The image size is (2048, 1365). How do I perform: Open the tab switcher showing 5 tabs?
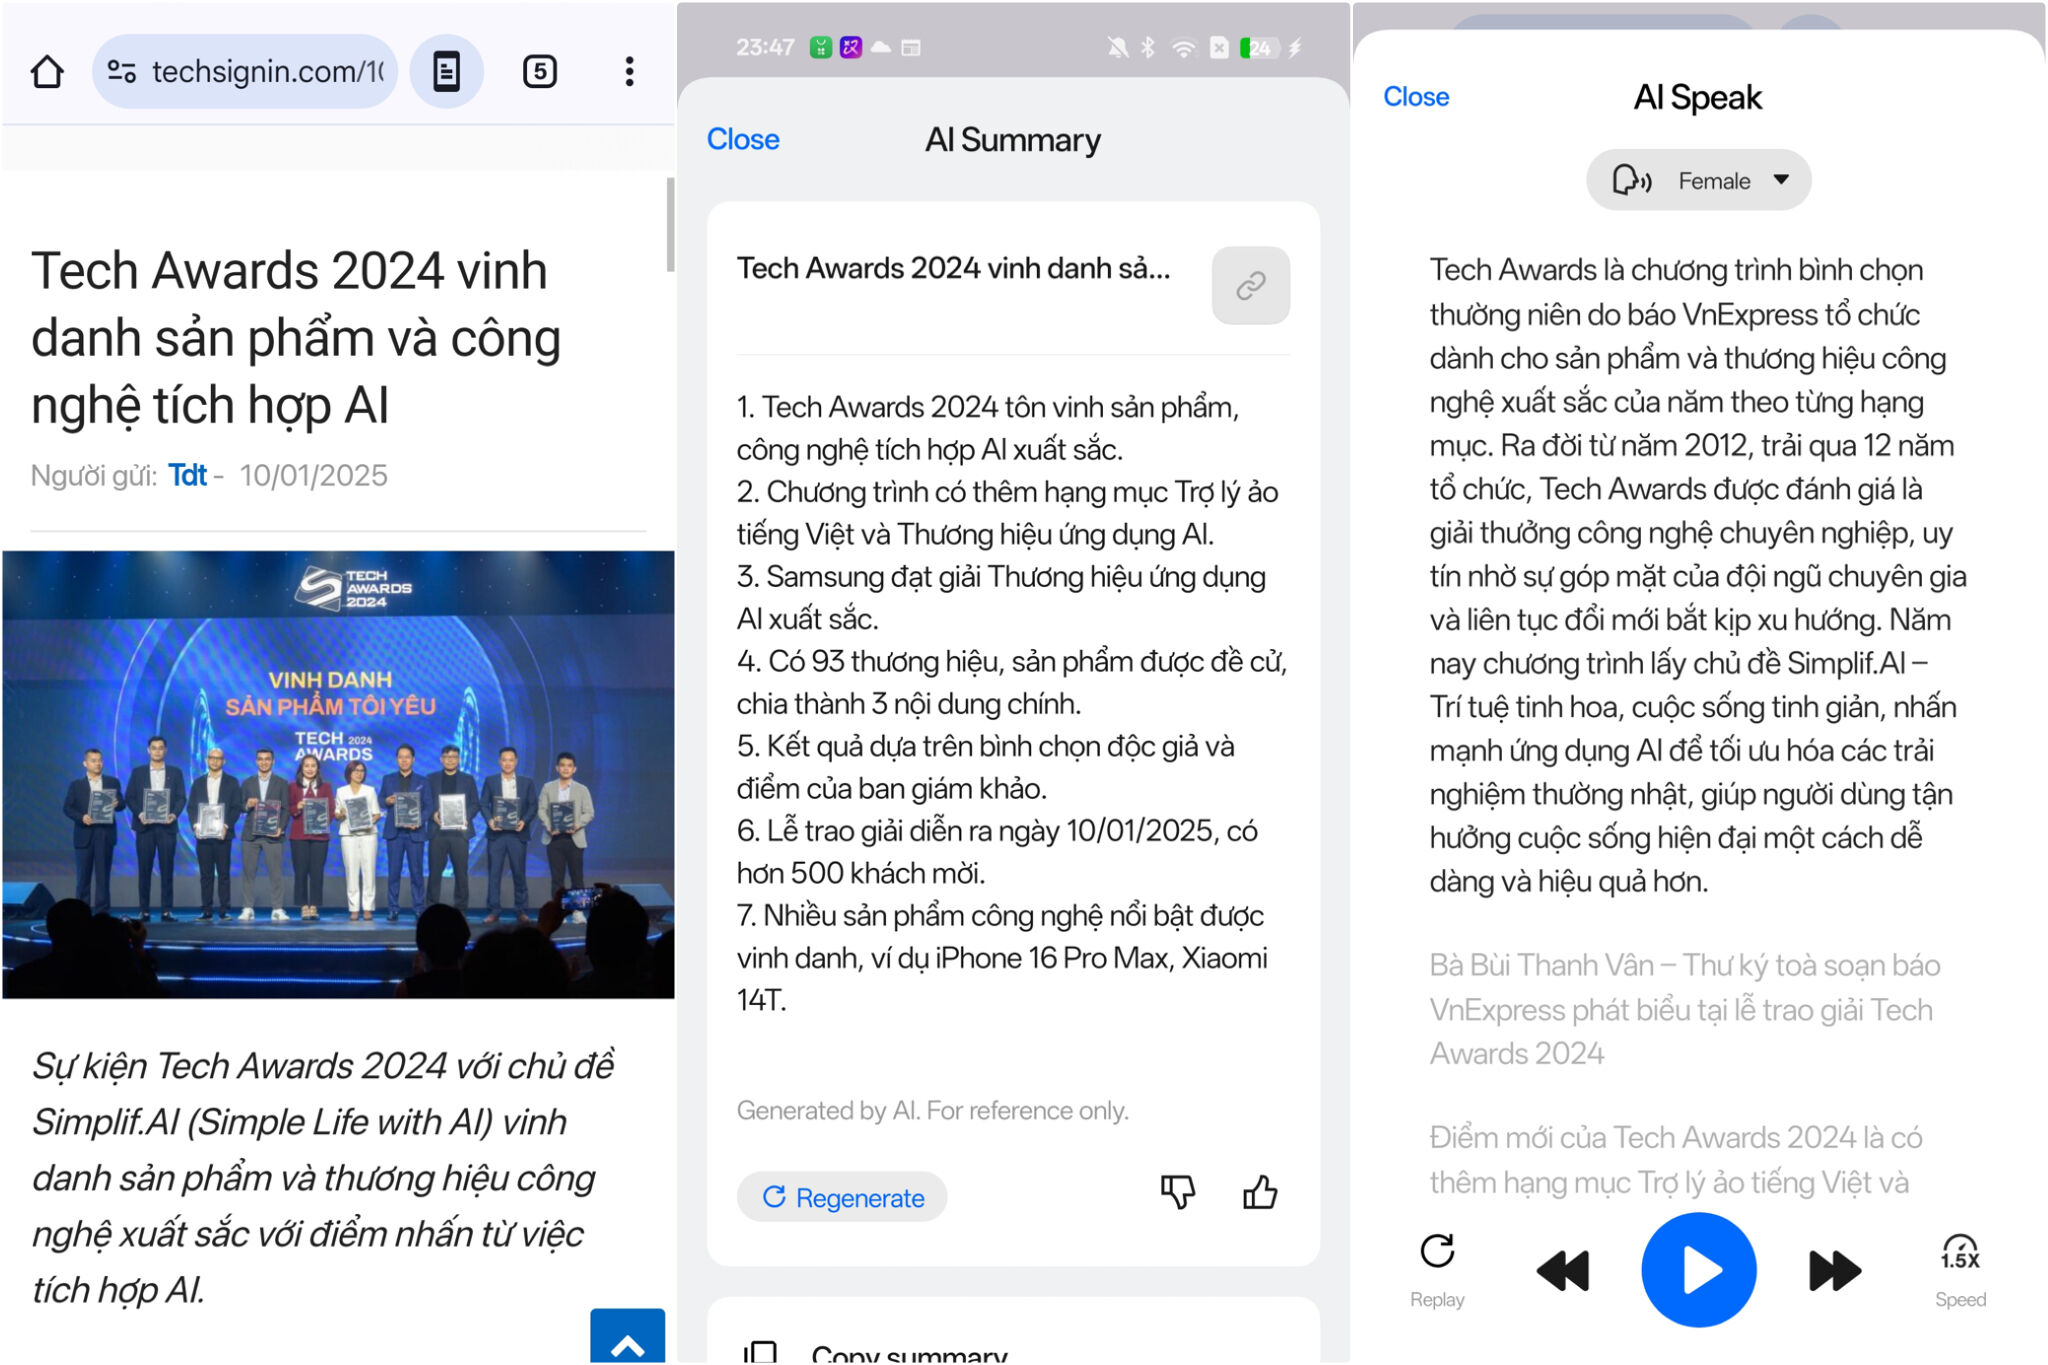540,71
